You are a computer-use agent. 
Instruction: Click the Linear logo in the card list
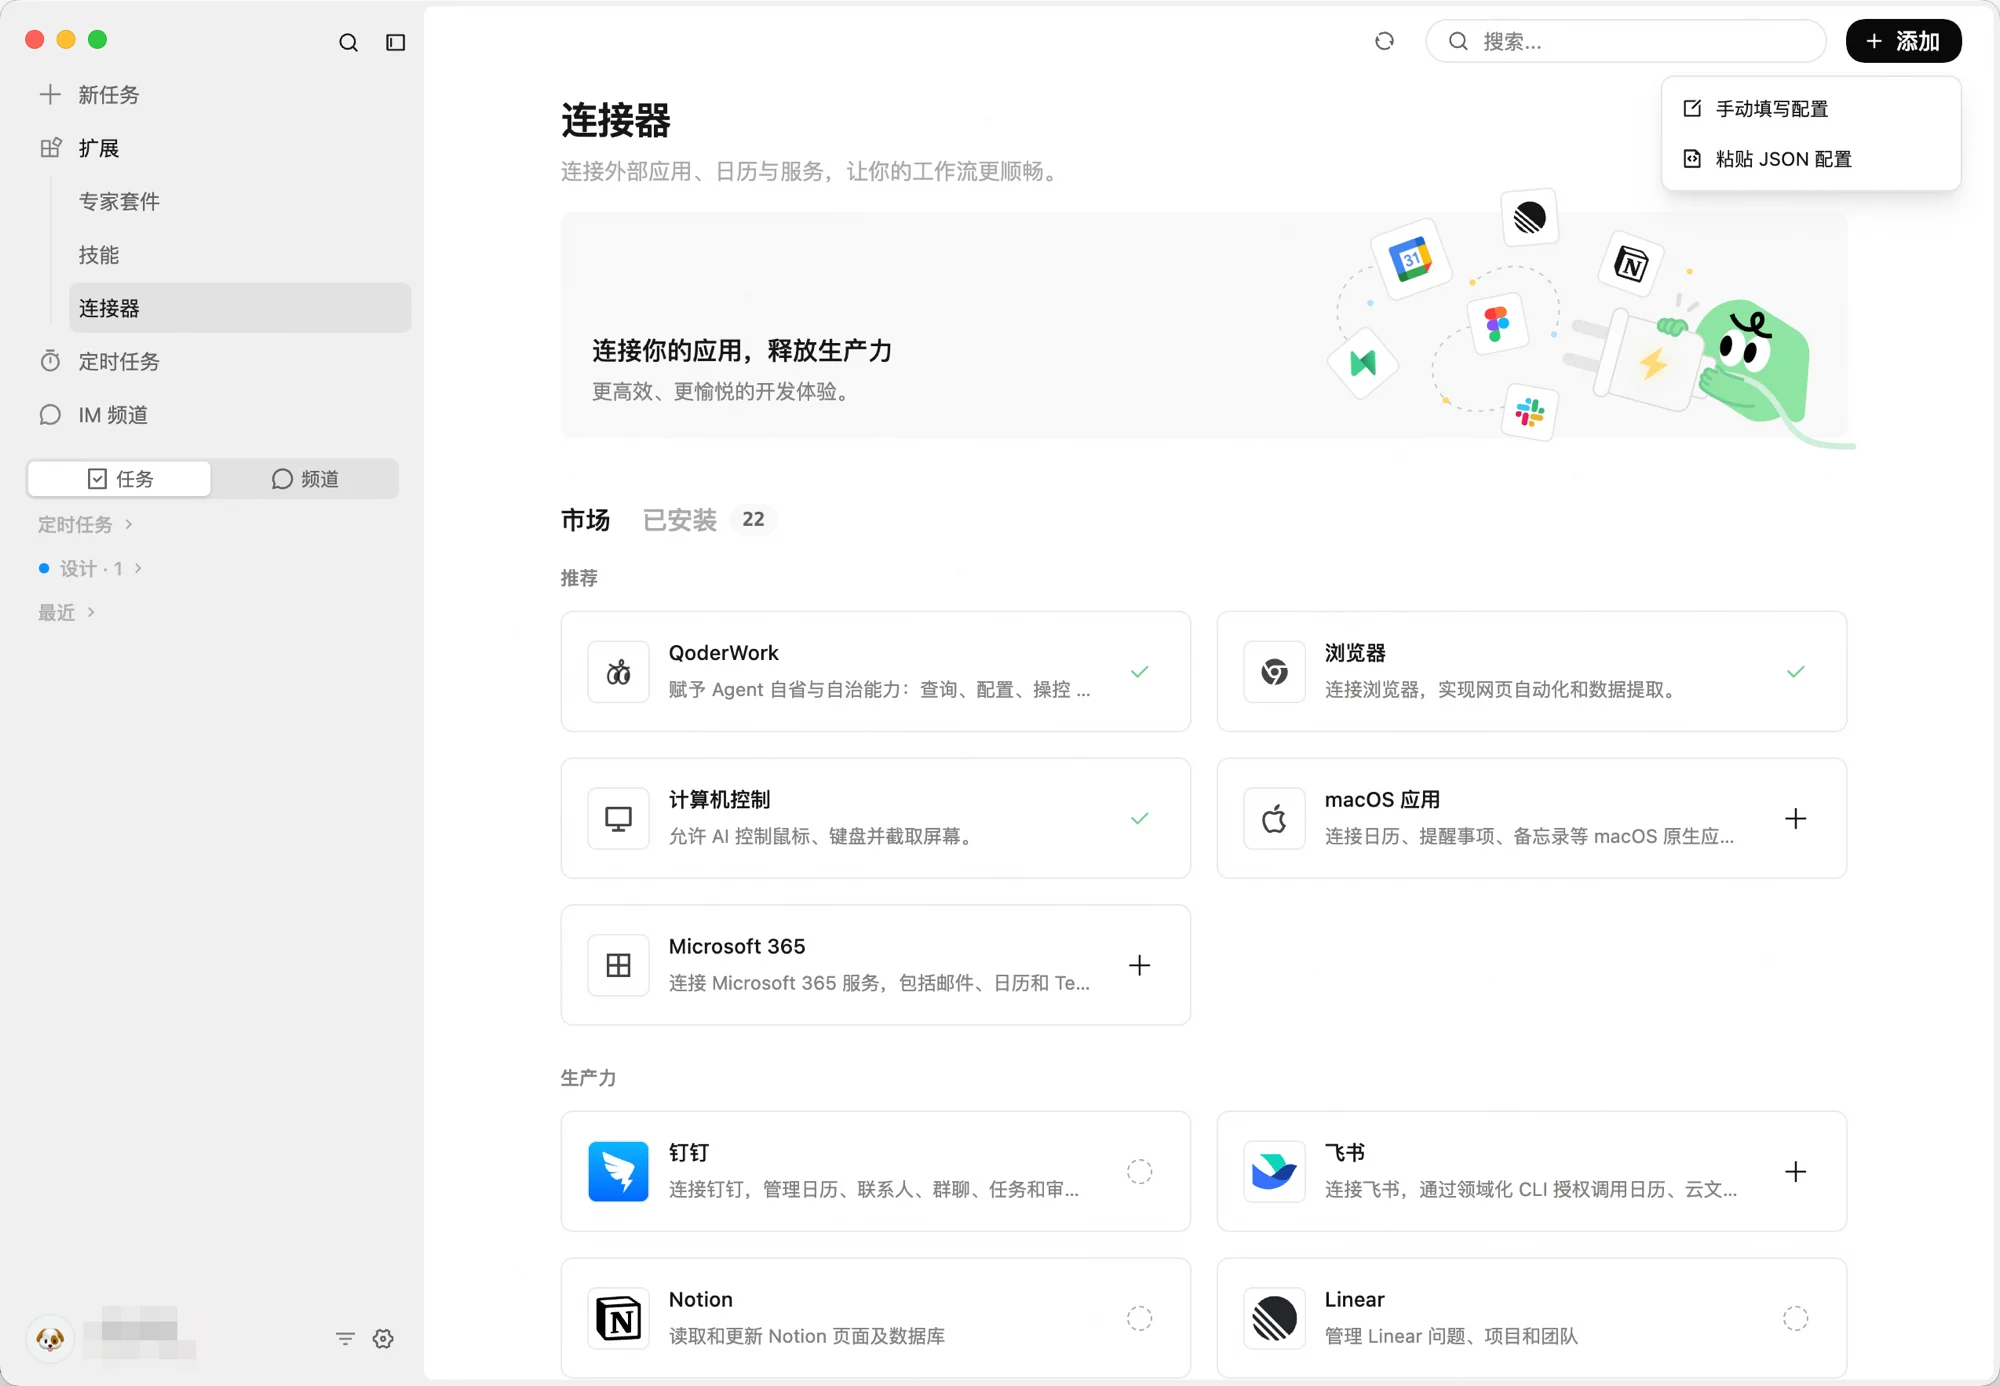pyautogui.click(x=1274, y=1318)
